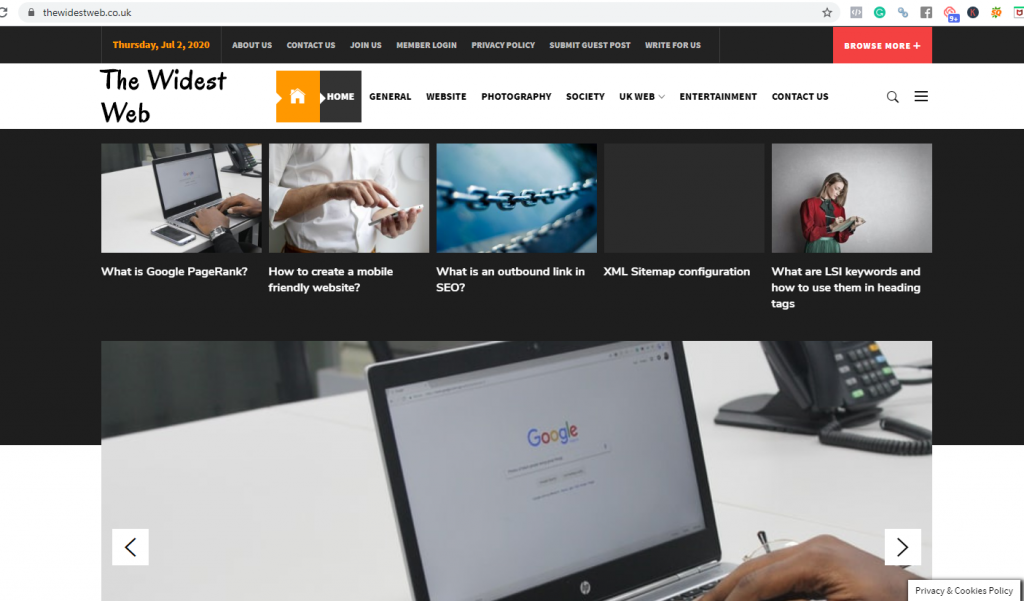The image size is (1024, 601).
Task: Click the large Google laptop slider image
Action: [x=516, y=470]
